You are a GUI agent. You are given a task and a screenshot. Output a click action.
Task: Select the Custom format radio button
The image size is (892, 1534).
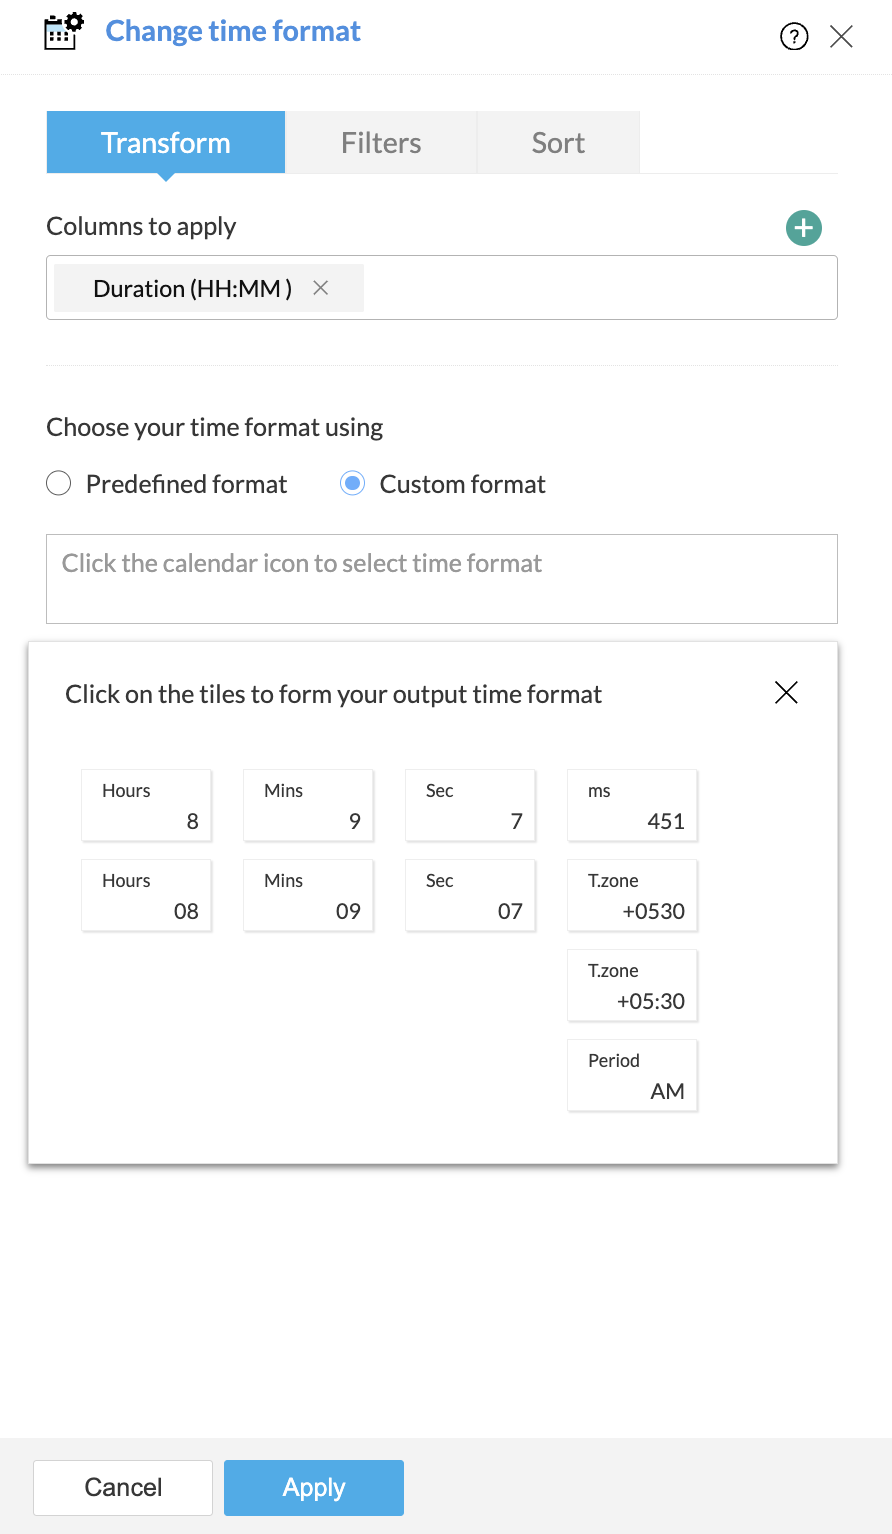point(352,484)
